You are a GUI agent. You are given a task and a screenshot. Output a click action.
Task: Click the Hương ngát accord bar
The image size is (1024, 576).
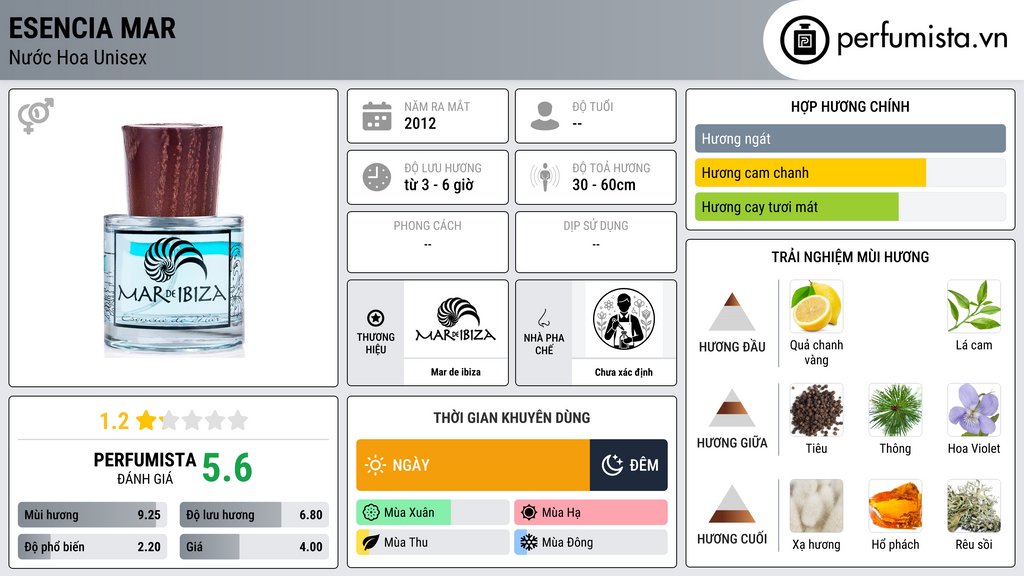click(x=850, y=138)
